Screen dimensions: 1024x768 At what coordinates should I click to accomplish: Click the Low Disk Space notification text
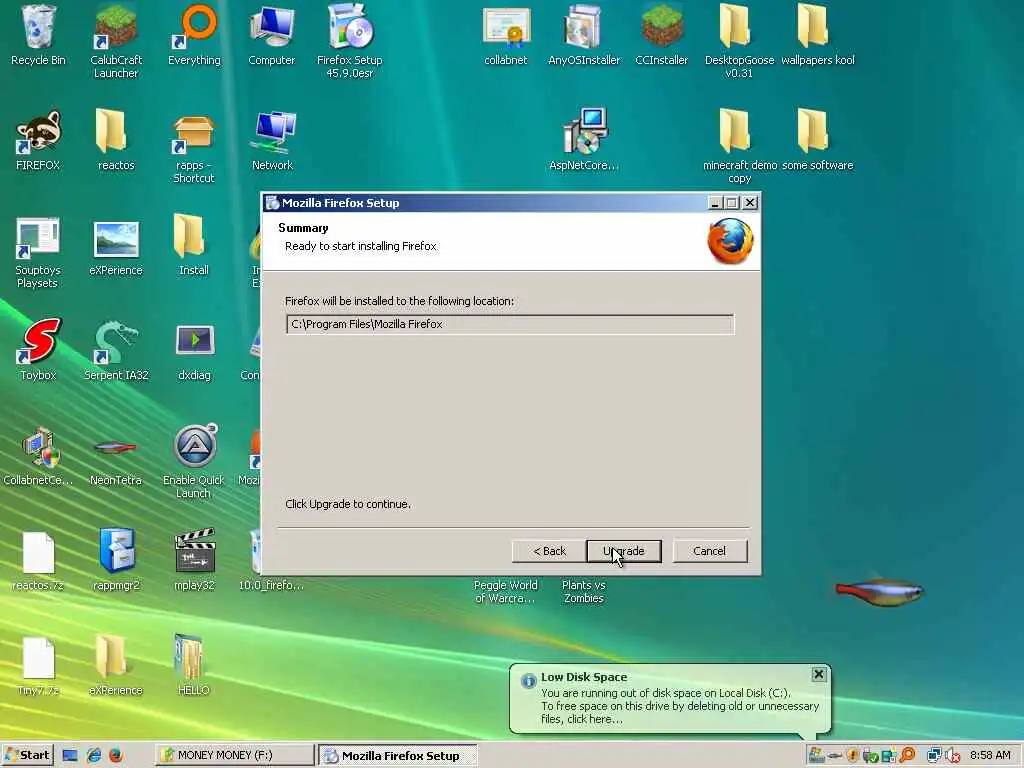tap(679, 706)
